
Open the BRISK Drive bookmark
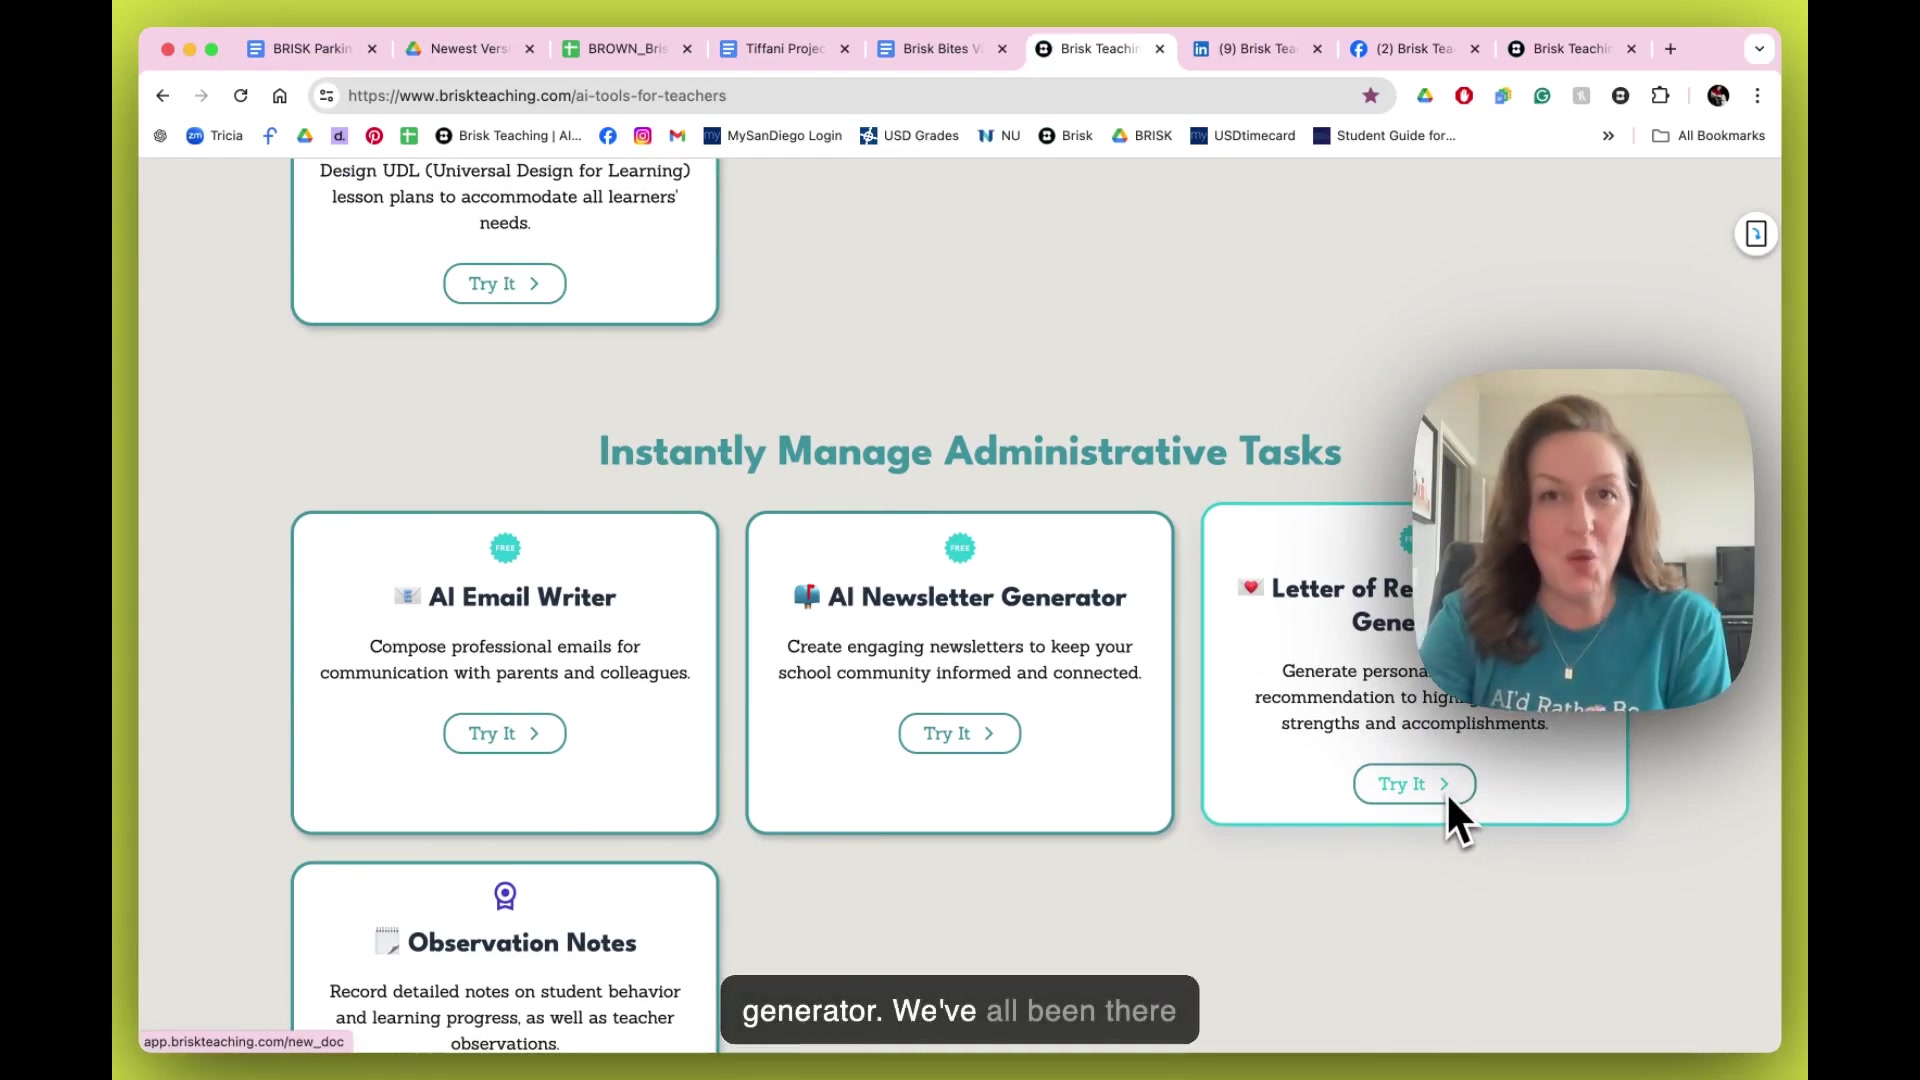(1142, 136)
